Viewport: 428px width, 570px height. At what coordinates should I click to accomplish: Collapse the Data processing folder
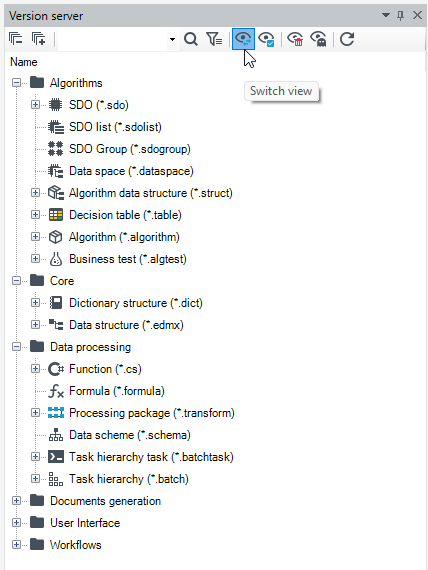(x=16, y=347)
